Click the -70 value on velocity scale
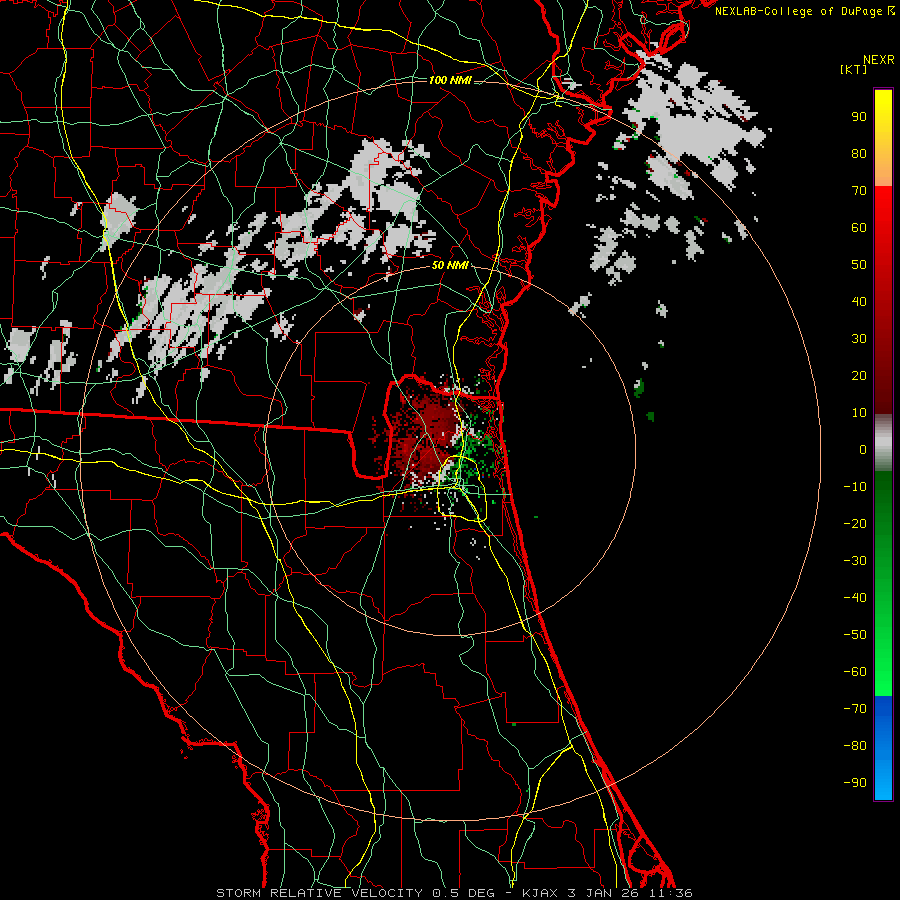Image resolution: width=900 pixels, height=900 pixels. point(855,708)
